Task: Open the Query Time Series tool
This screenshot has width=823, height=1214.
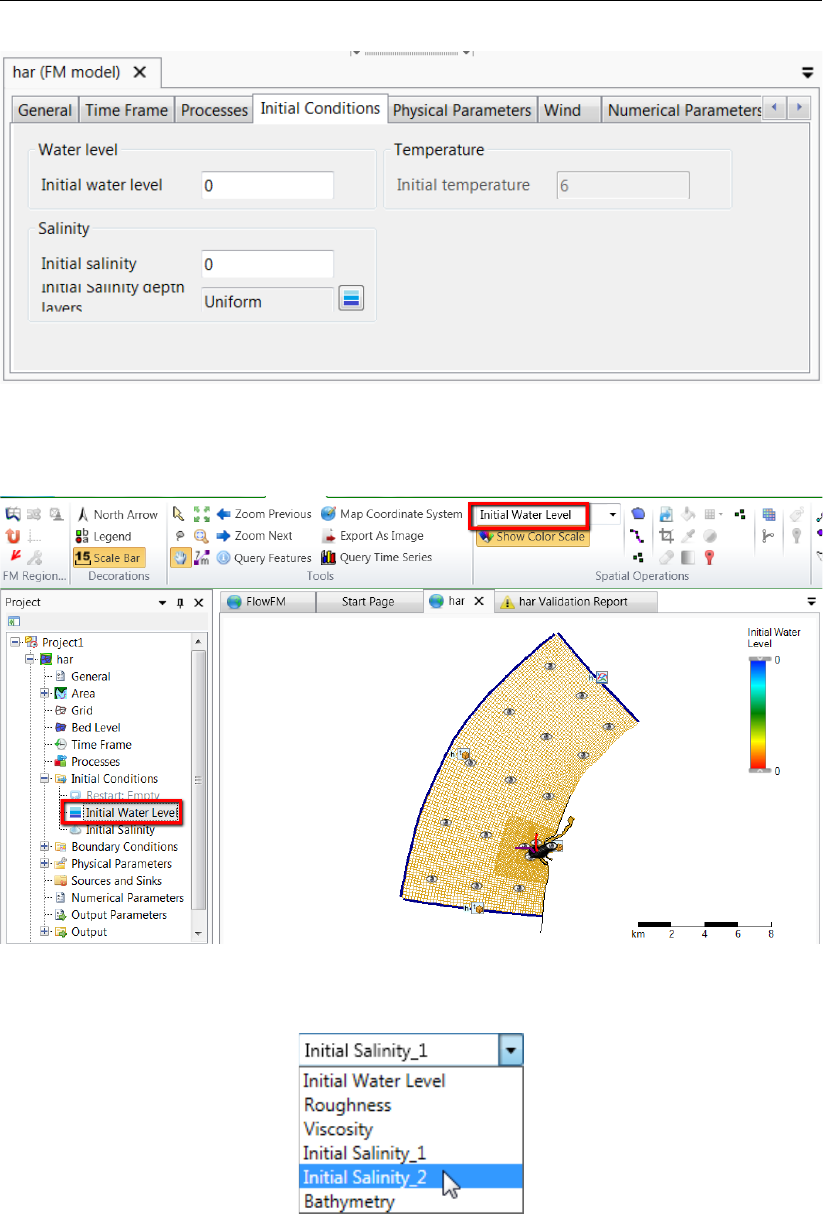Action: click(x=377, y=558)
